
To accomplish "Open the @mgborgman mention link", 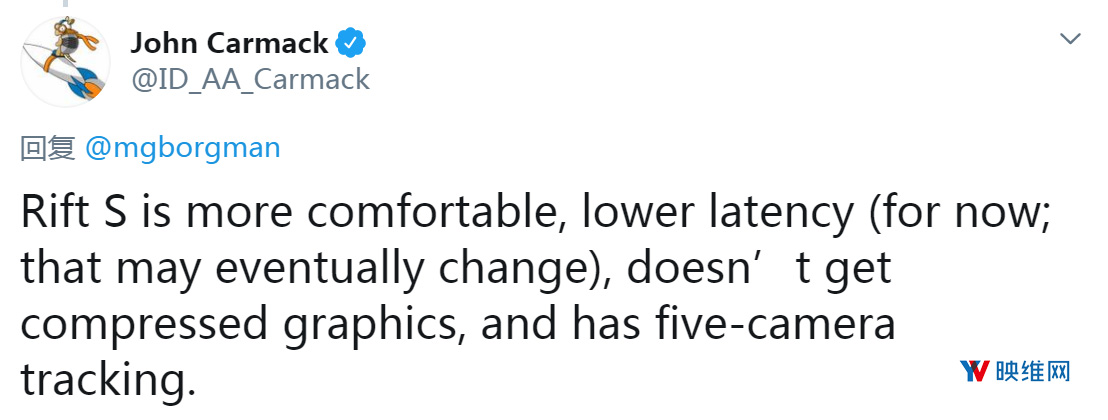I will (x=182, y=149).
